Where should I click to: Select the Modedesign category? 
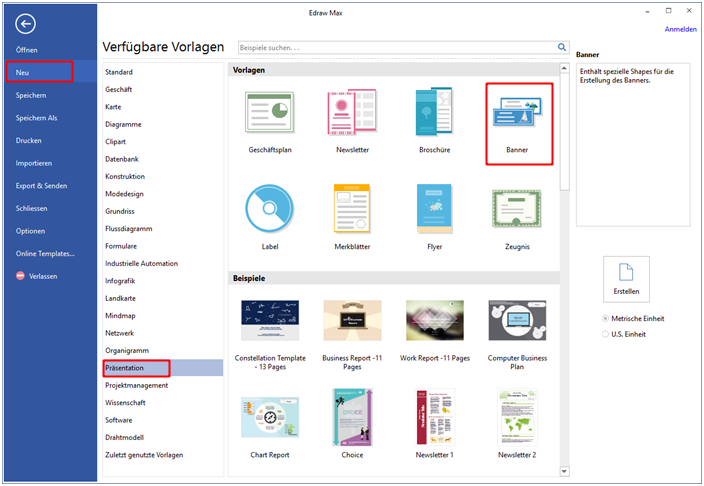click(124, 194)
